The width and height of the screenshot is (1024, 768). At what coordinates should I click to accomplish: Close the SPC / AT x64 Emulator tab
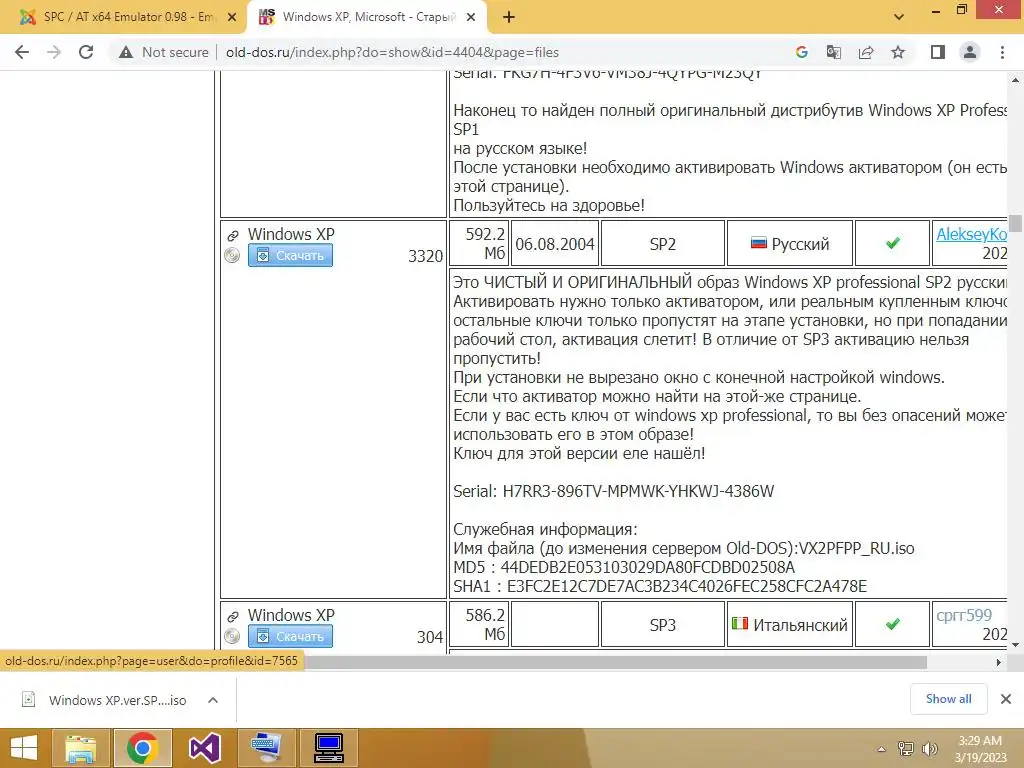tap(232, 18)
